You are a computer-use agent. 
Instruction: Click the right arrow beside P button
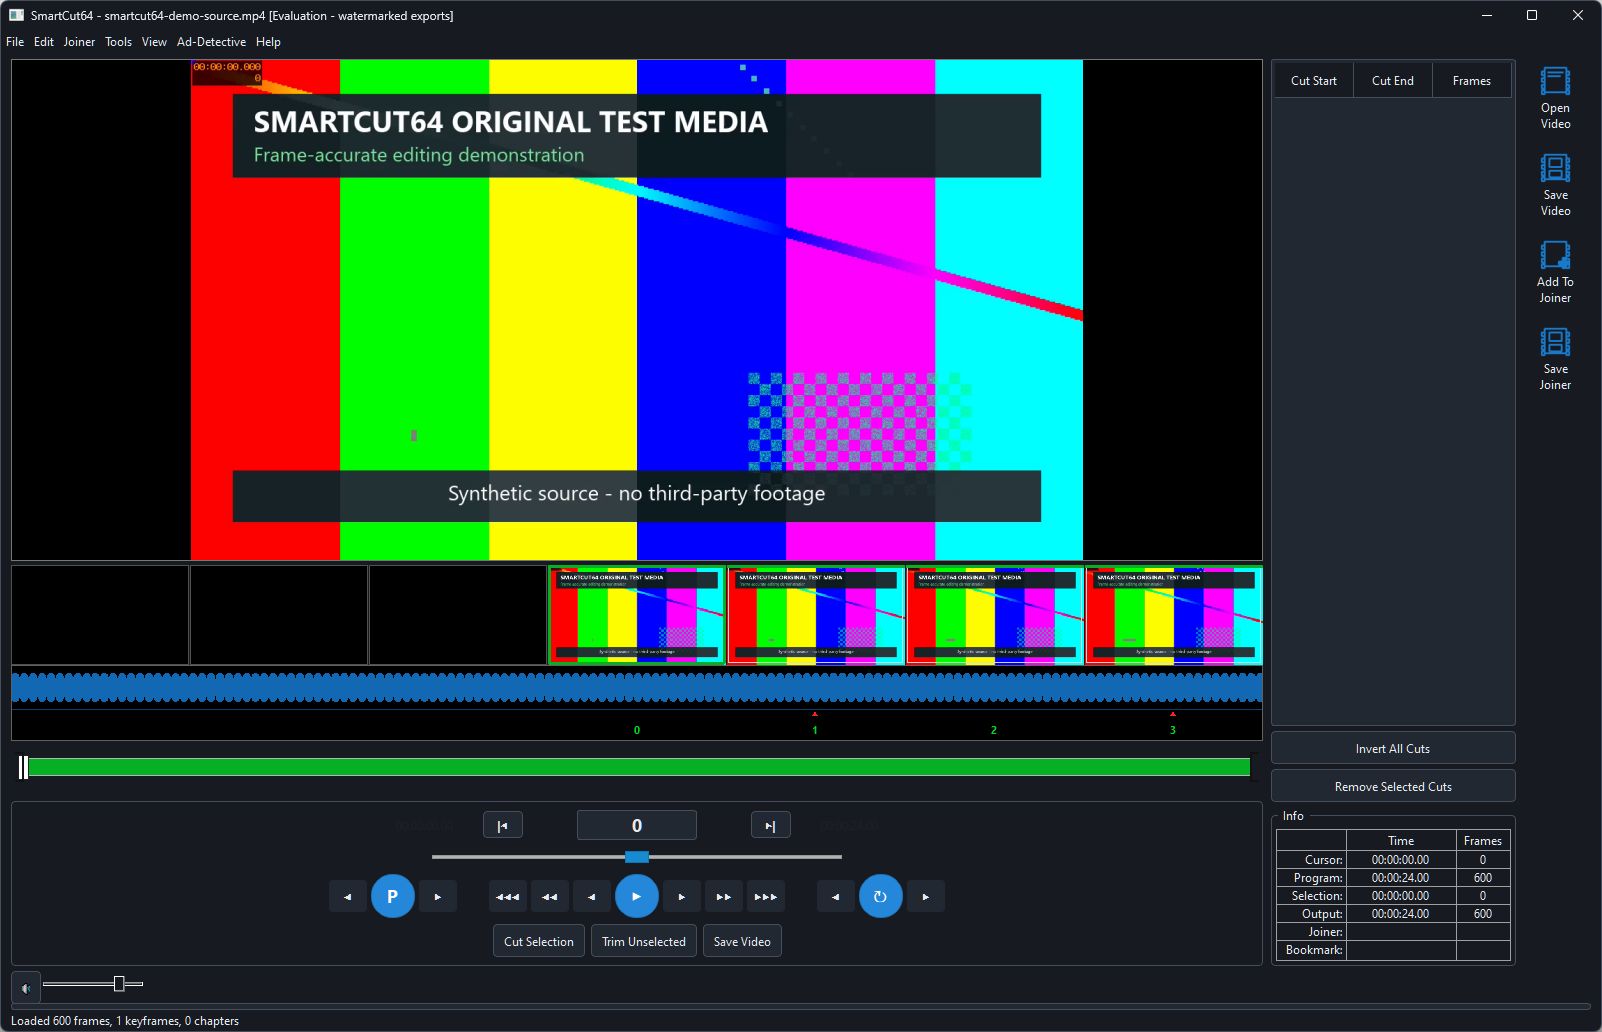coord(438,897)
